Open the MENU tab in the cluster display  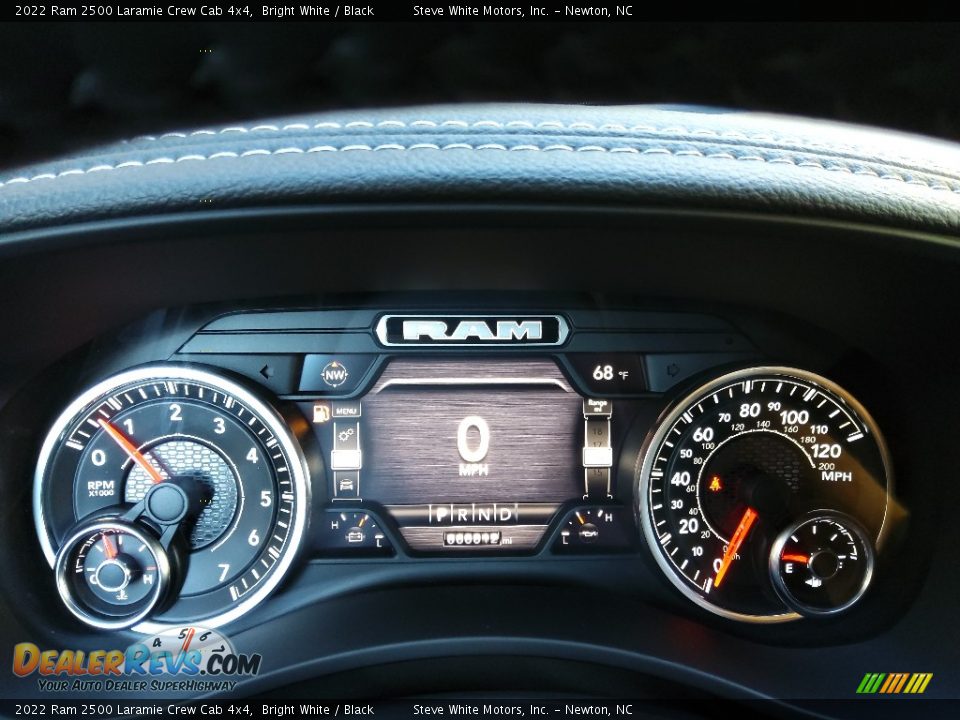tap(346, 411)
